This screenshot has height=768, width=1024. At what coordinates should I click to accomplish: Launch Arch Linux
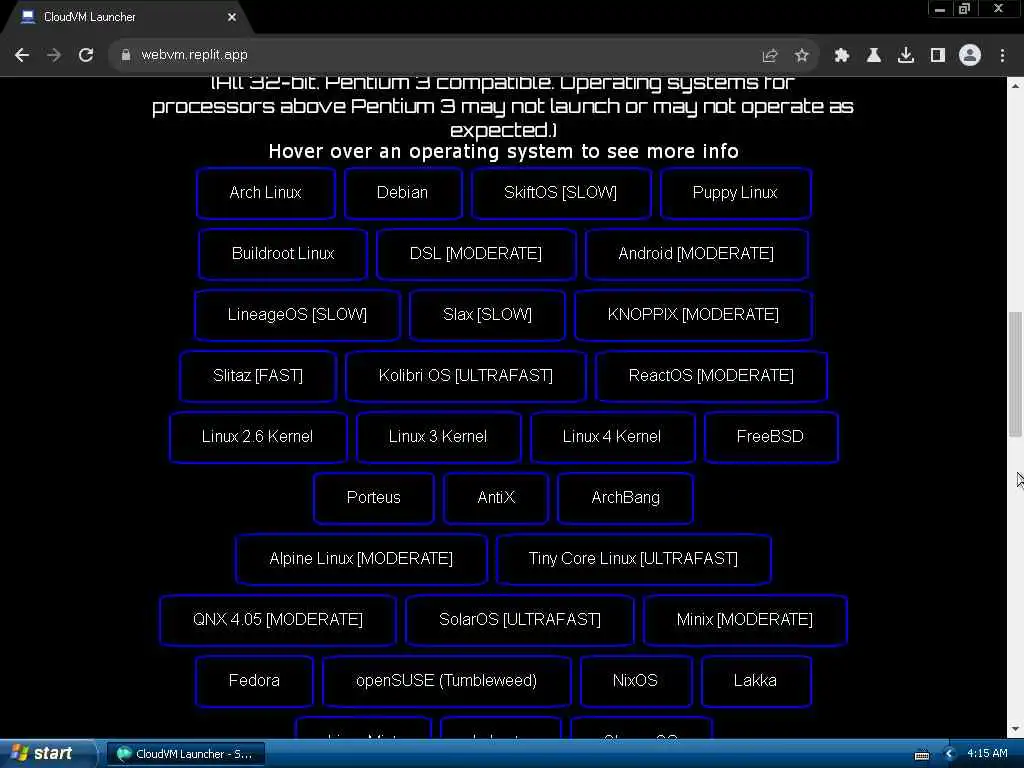[266, 193]
